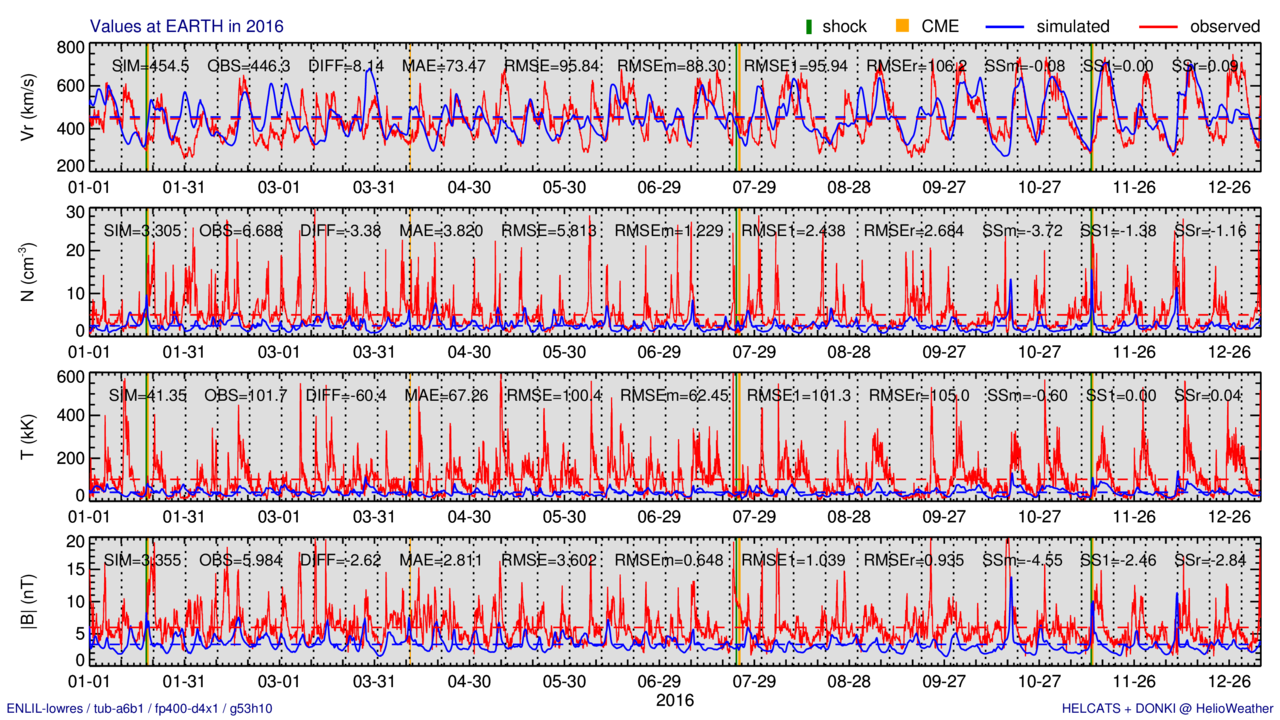Click the 2016 year label under bottom axis
Viewport: 1280px width, 720px height.
click(674, 700)
